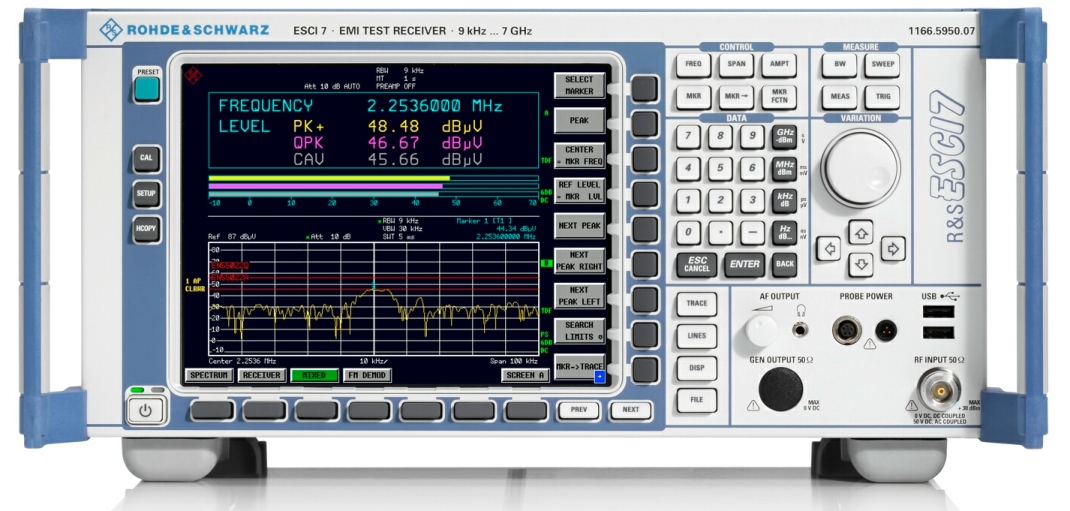
Task: Go to previous softkey menu with PREV
Action: (x=578, y=410)
